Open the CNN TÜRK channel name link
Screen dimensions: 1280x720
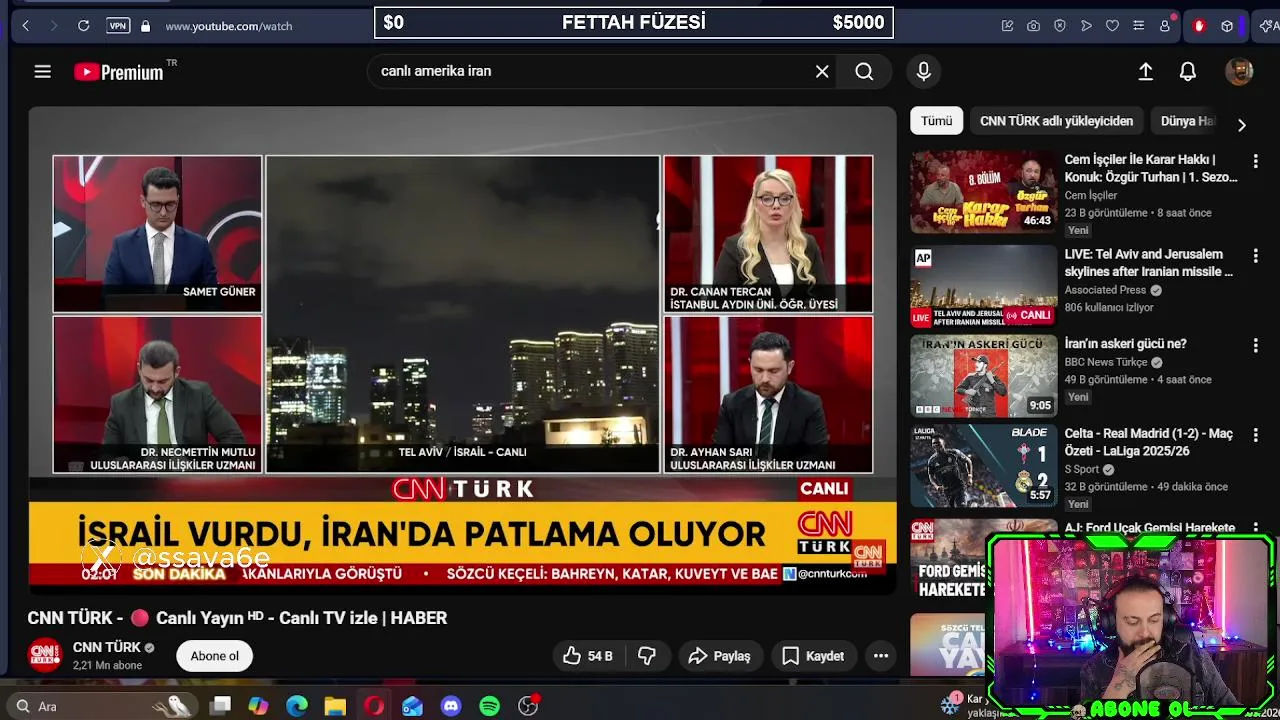(107, 647)
